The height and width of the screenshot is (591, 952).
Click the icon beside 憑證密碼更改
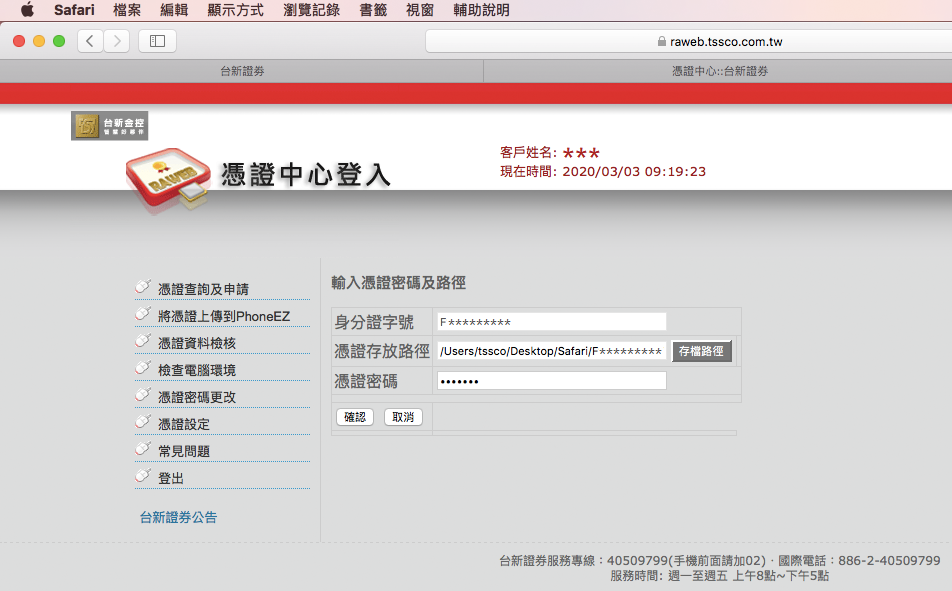[x=143, y=394]
